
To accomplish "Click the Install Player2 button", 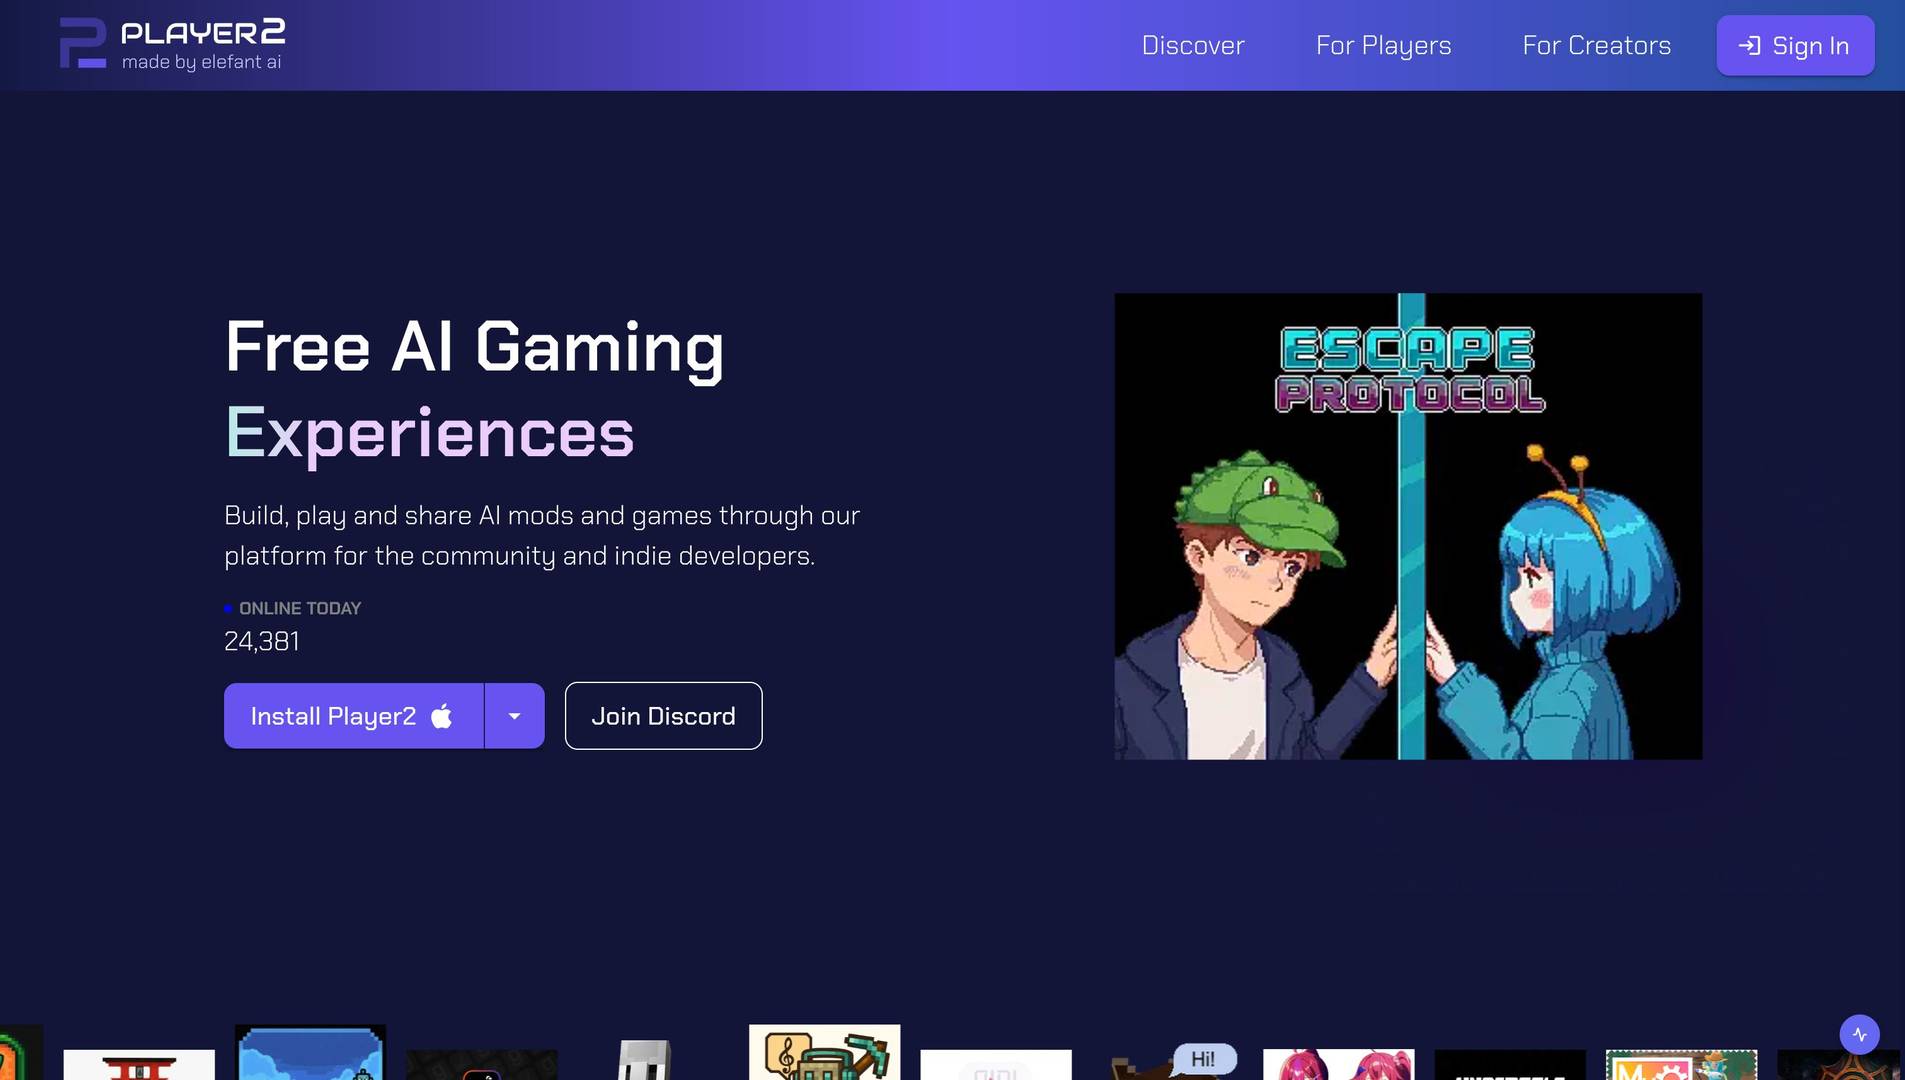I will click(353, 716).
